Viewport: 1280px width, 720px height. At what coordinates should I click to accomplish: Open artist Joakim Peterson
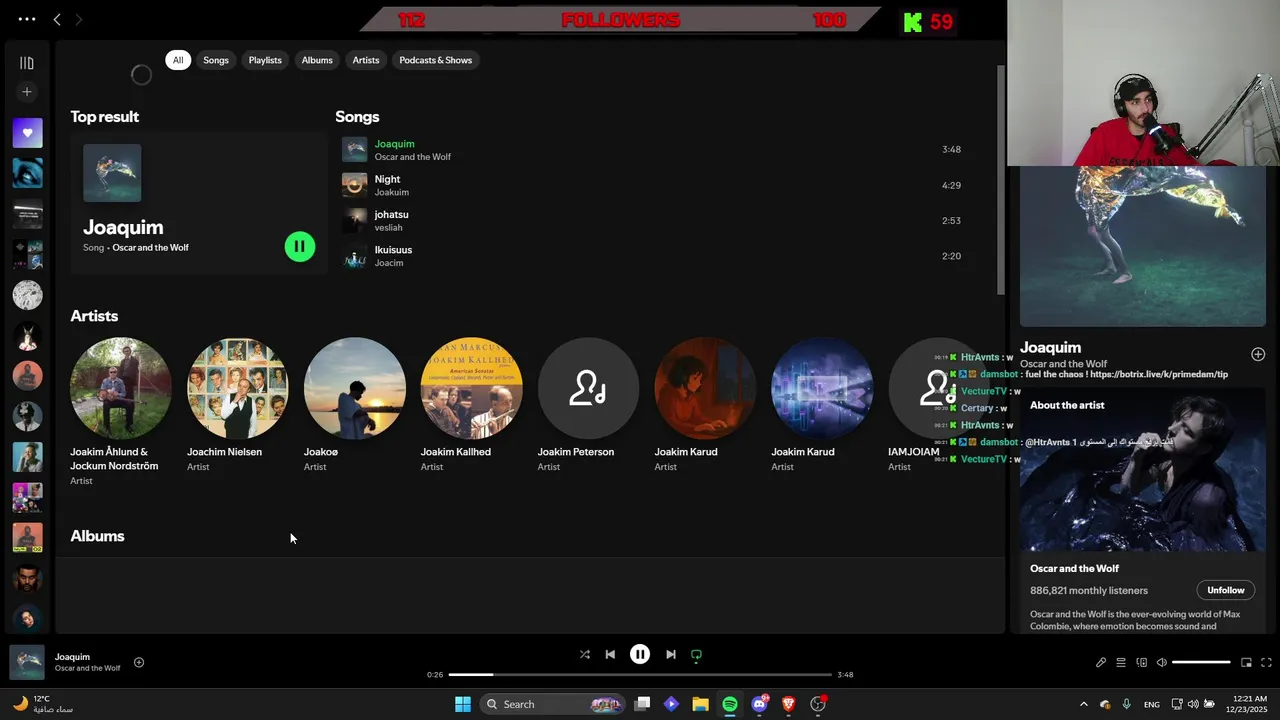point(588,404)
